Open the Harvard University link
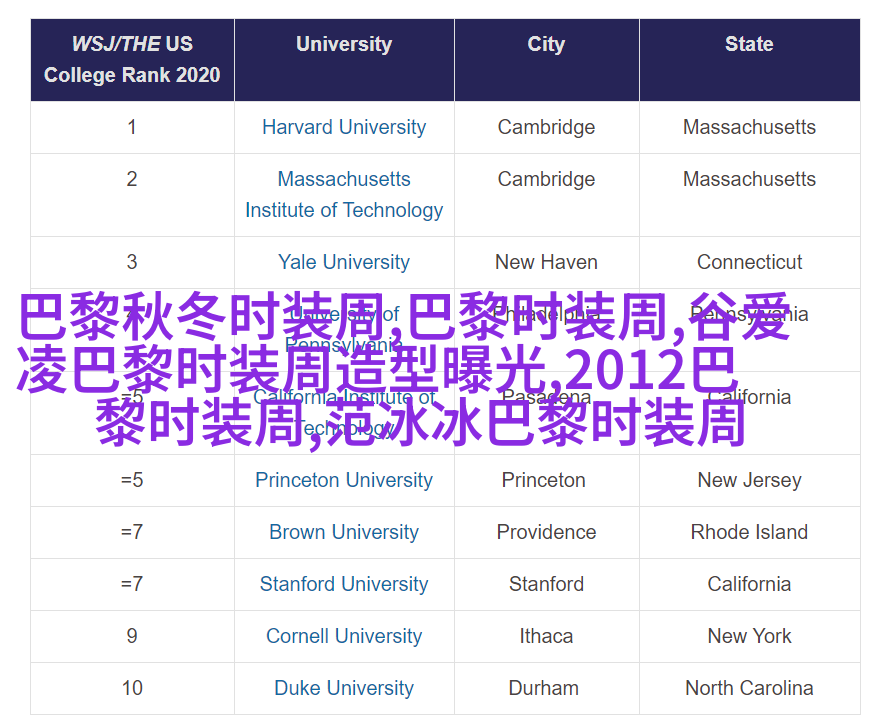Image resolution: width=878 pixels, height=726 pixels. 344,127
